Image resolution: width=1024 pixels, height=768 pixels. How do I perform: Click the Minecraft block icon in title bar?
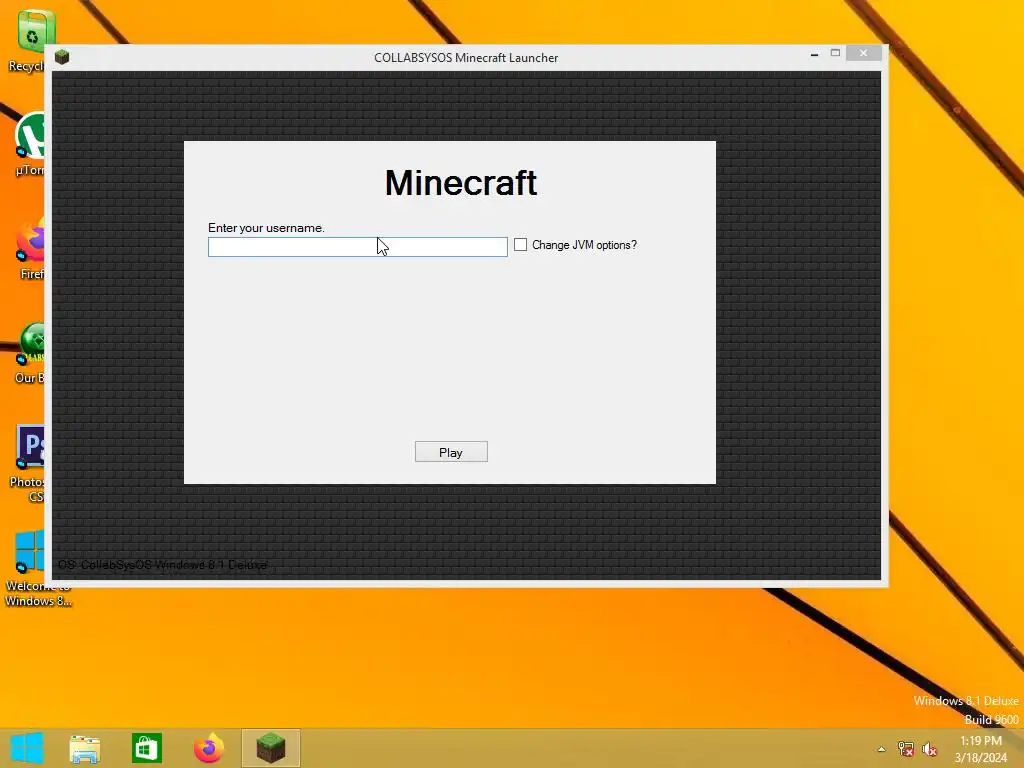62,57
